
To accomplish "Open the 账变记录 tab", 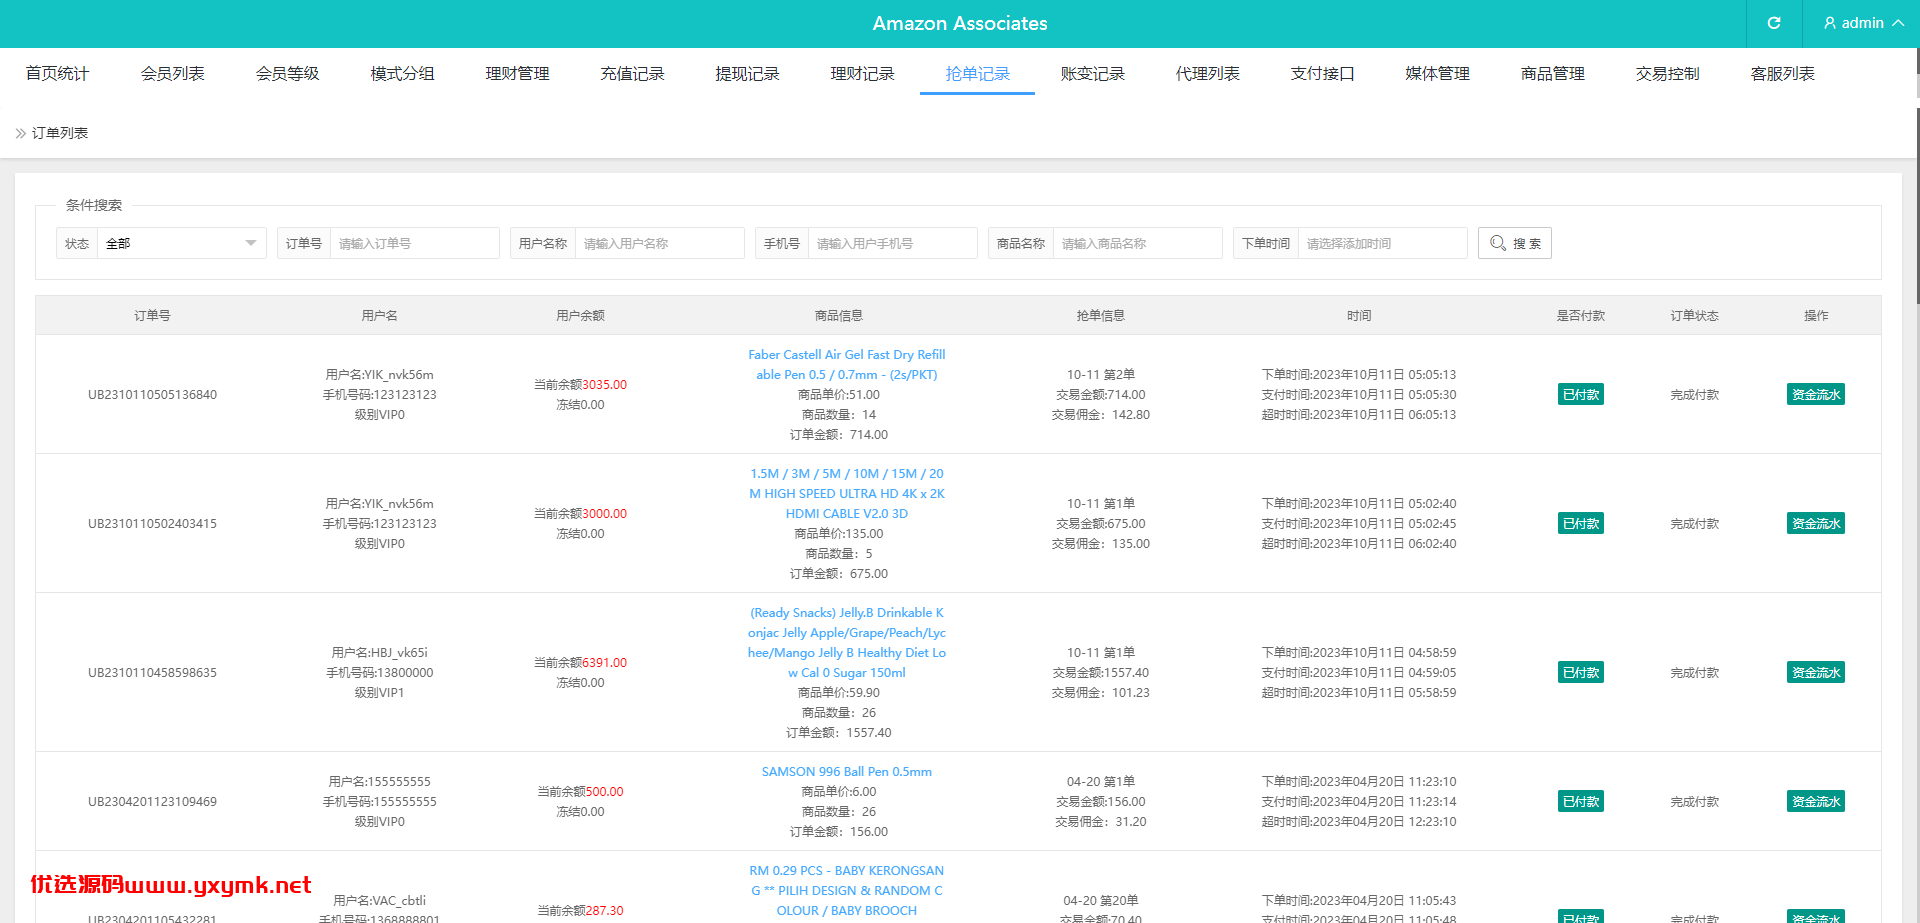I will [1093, 73].
